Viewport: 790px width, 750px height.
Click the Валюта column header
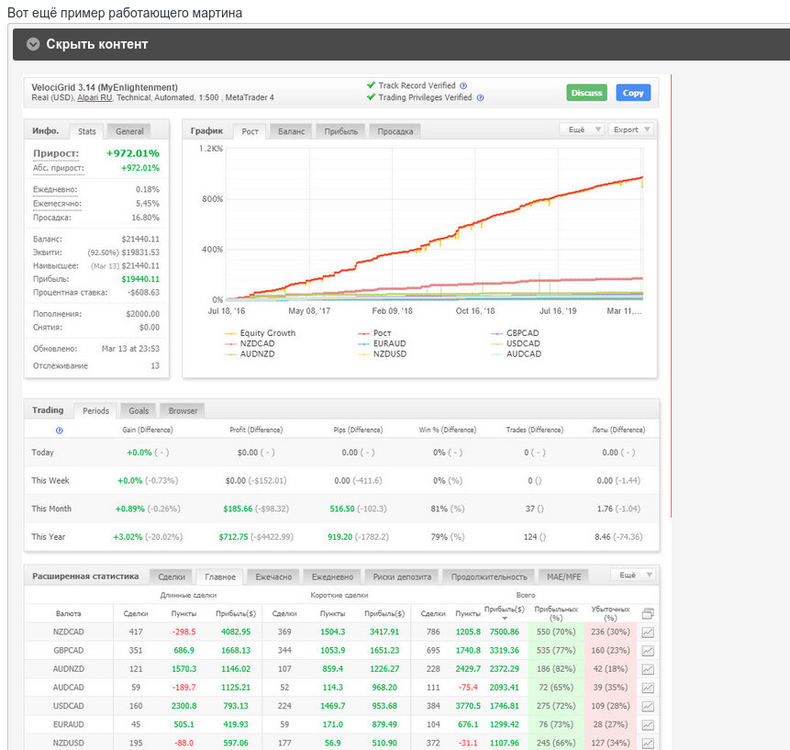(69, 614)
